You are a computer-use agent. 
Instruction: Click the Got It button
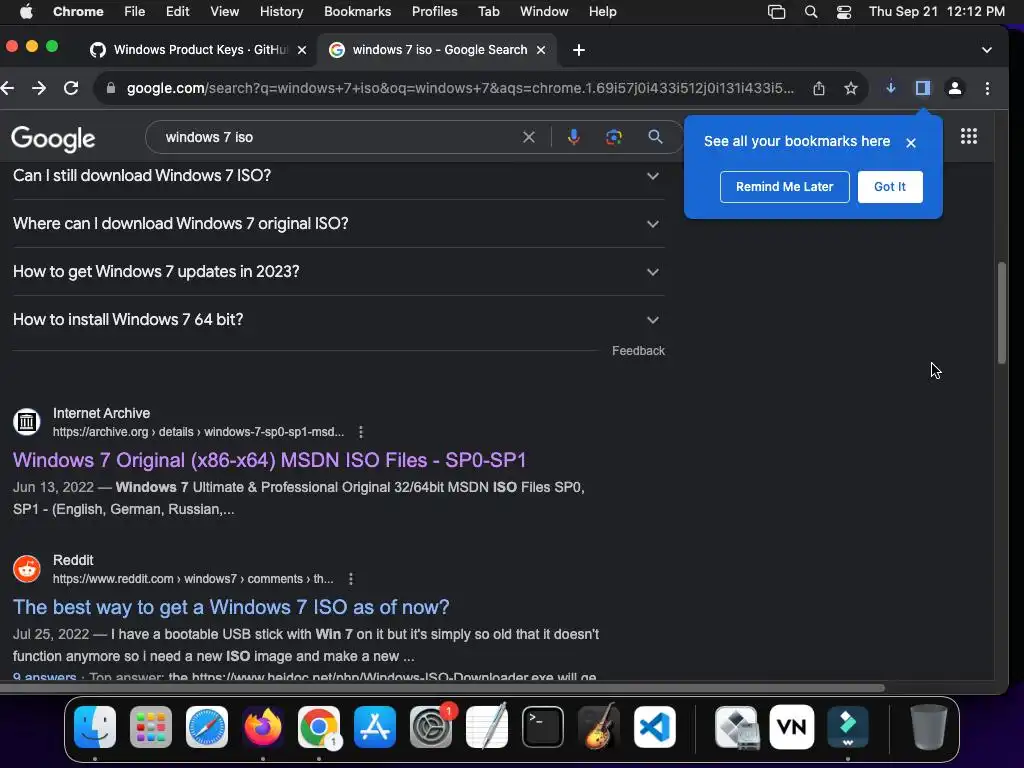point(889,187)
